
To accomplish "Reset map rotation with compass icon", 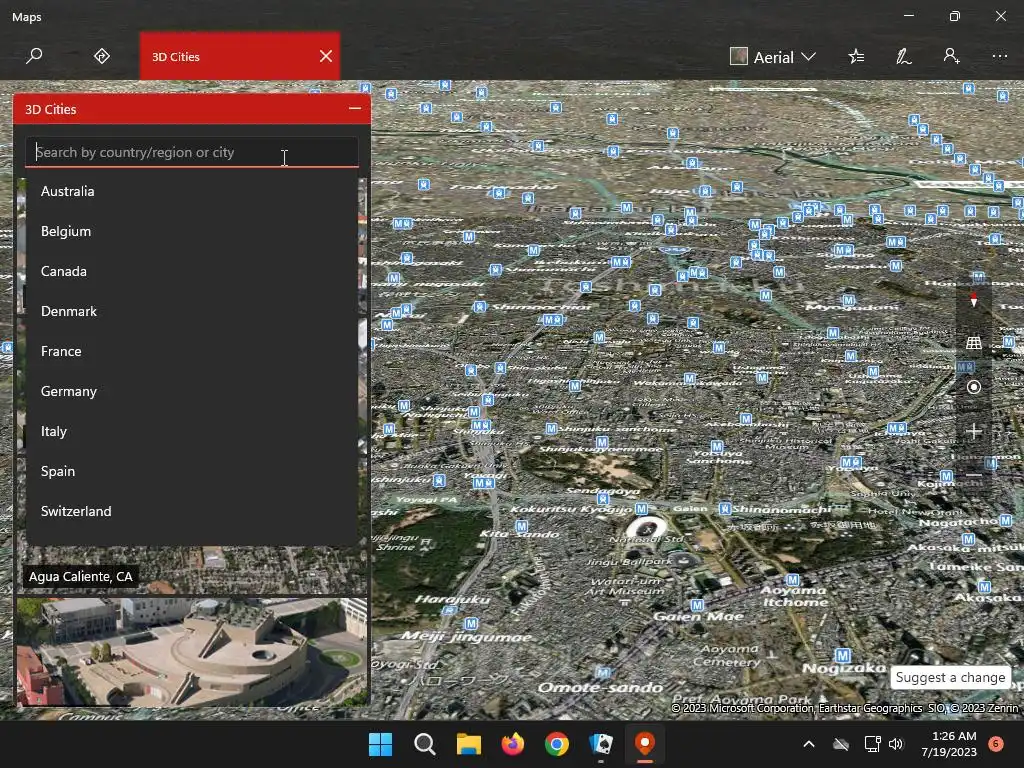I will click(974, 300).
